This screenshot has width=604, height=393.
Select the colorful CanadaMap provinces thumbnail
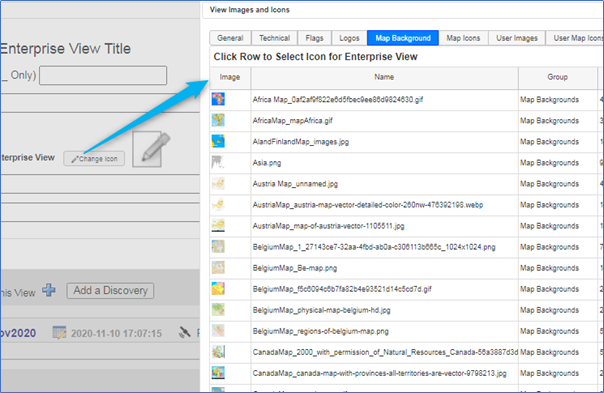pyautogui.click(x=218, y=373)
